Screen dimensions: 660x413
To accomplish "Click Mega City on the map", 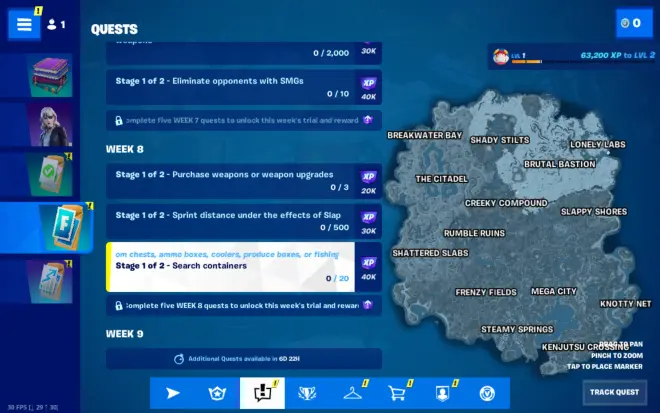I will (x=553, y=291).
